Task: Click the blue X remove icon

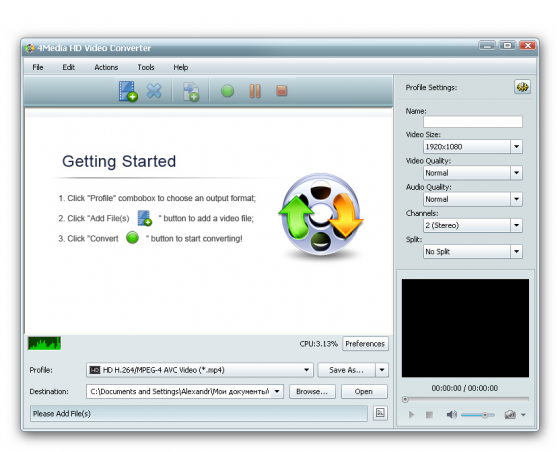Action: [154, 91]
